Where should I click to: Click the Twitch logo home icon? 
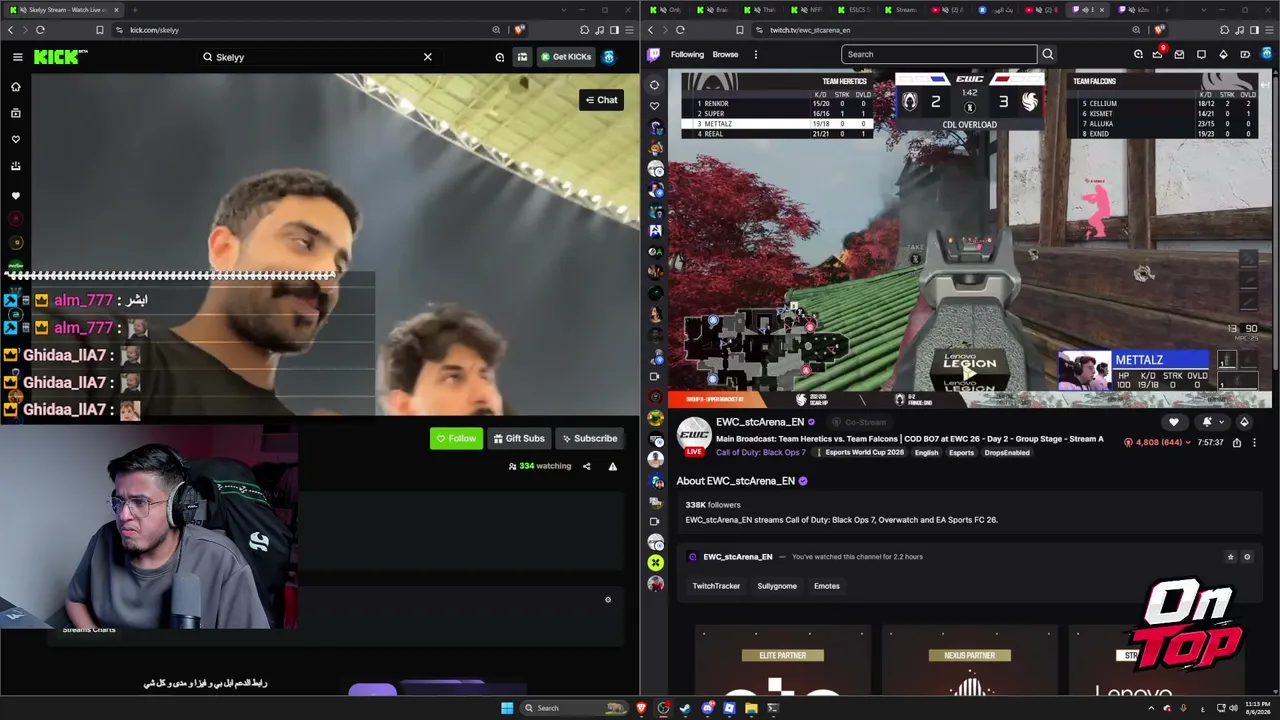point(654,55)
